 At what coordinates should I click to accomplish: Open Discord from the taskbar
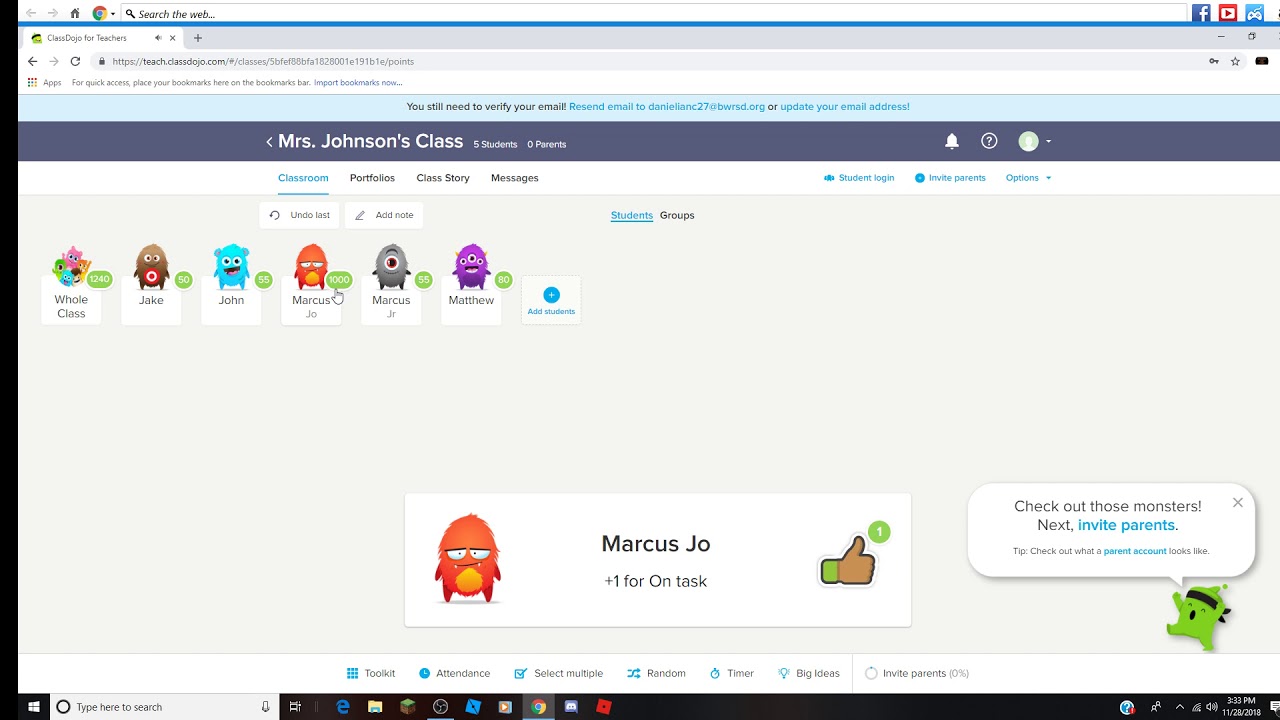pos(571,707)
